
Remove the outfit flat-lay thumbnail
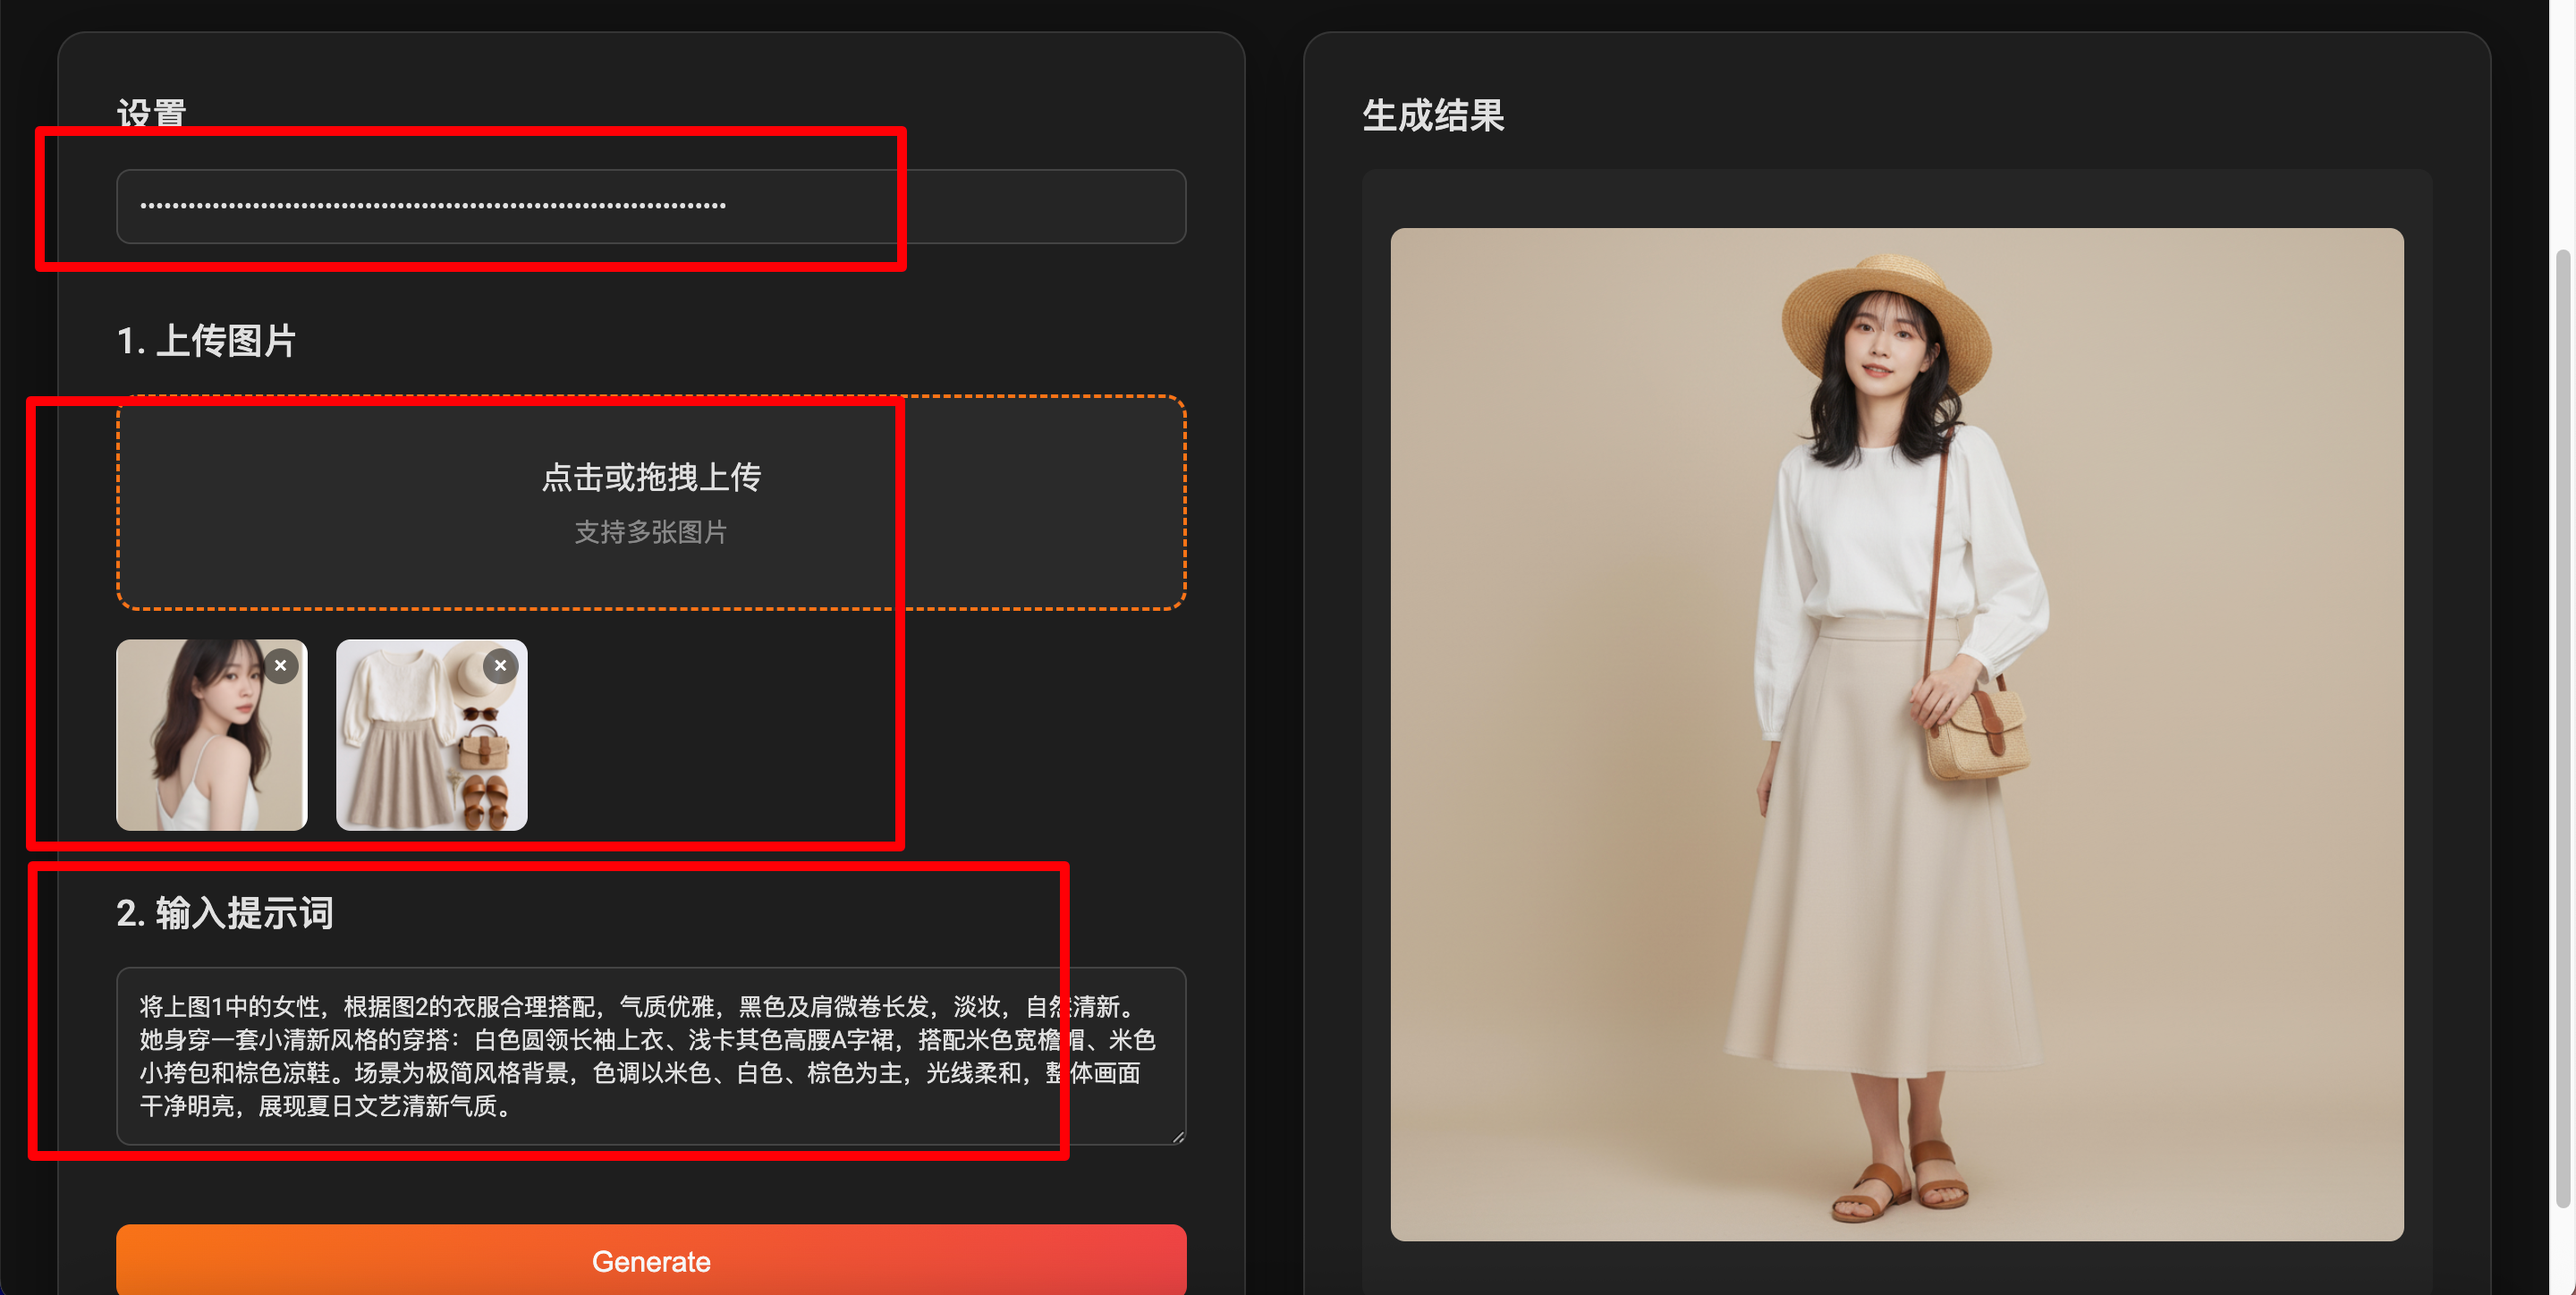click(501, 666)
